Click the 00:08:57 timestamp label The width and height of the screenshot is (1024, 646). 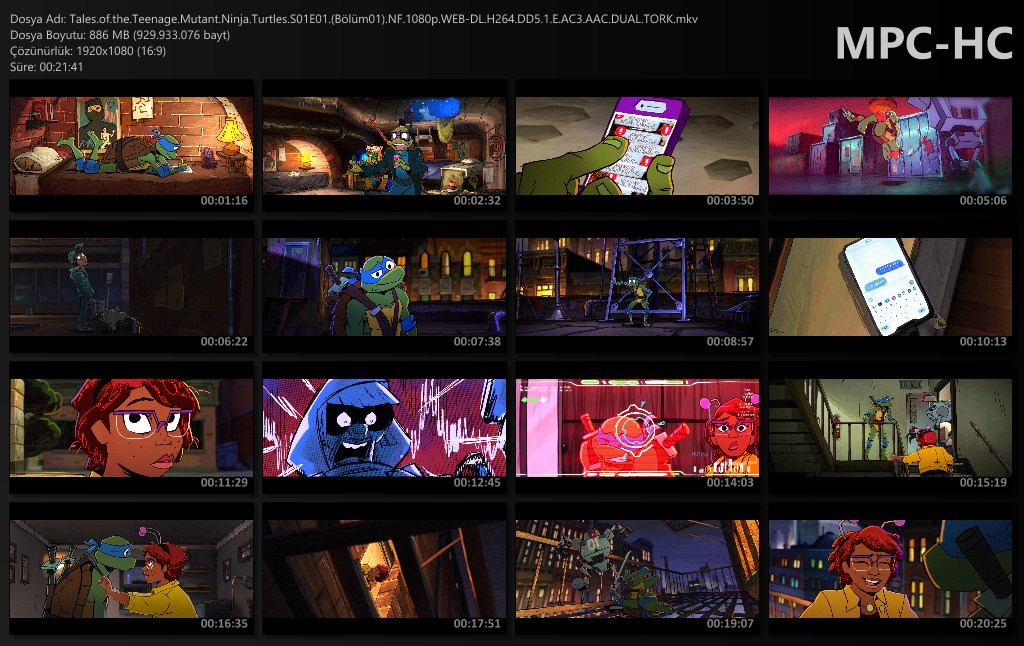[x=730, y=342]
